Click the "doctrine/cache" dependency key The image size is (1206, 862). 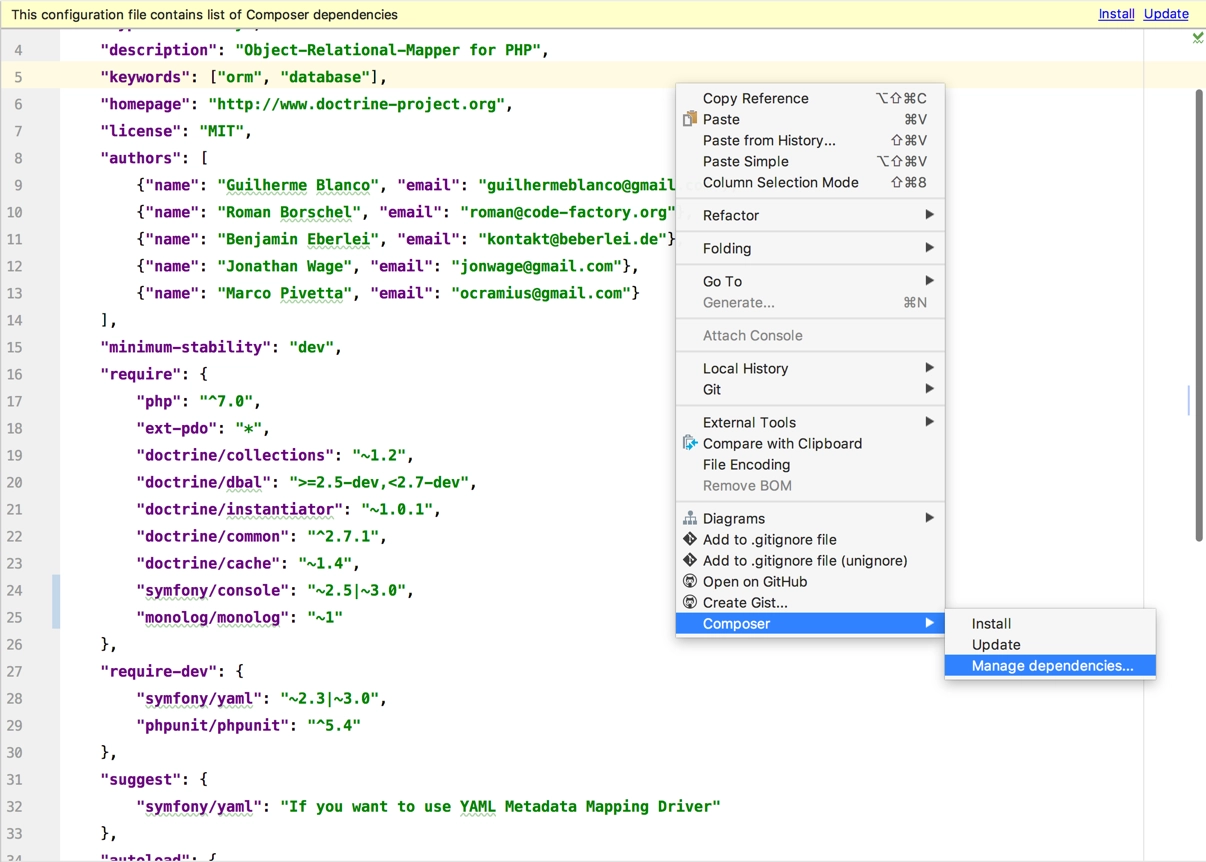click(x=209, y=563)
